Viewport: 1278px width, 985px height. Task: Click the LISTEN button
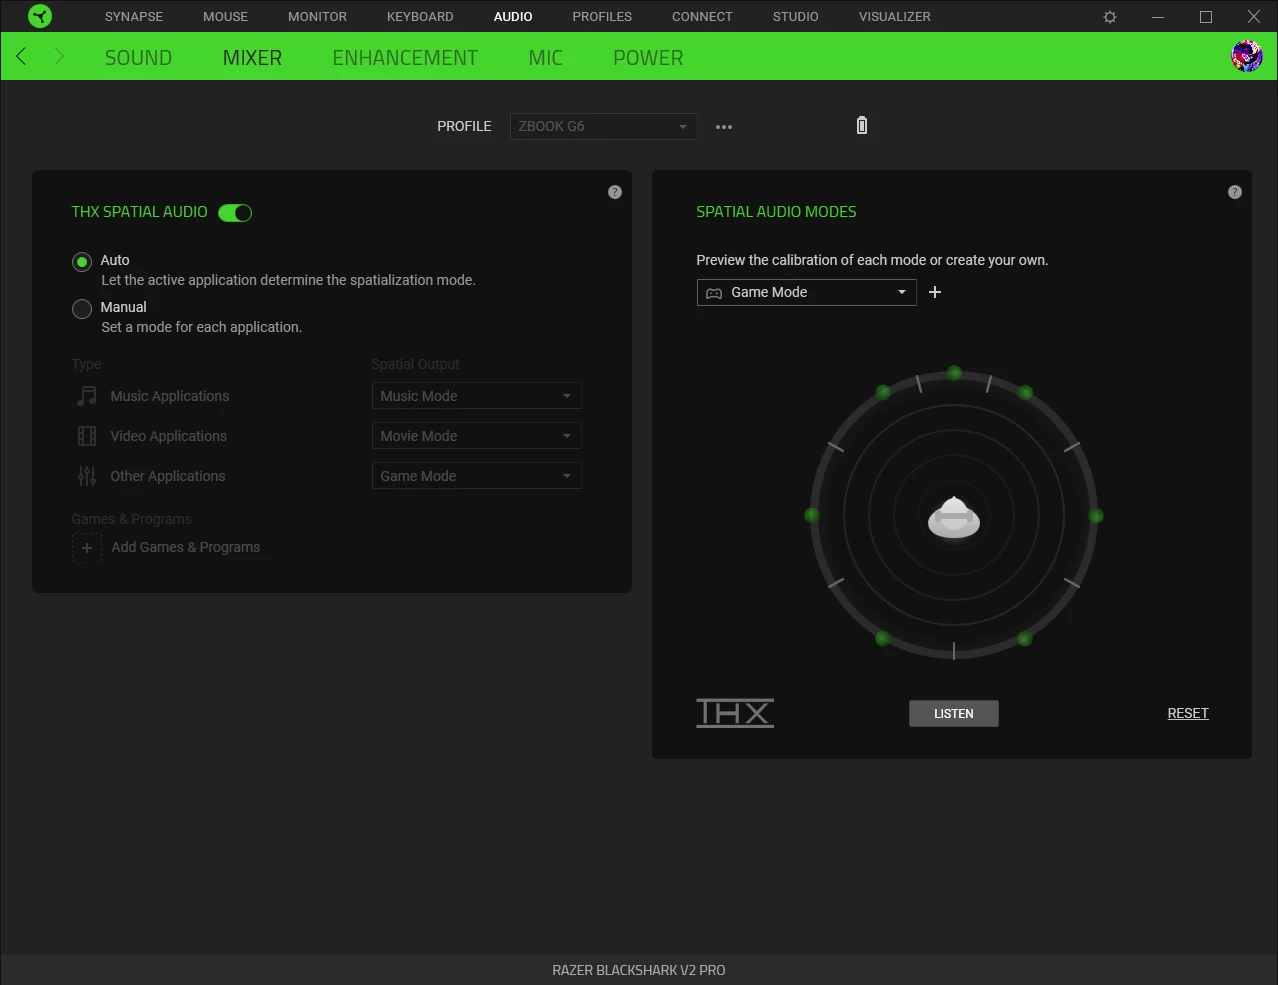click(954, 714)
